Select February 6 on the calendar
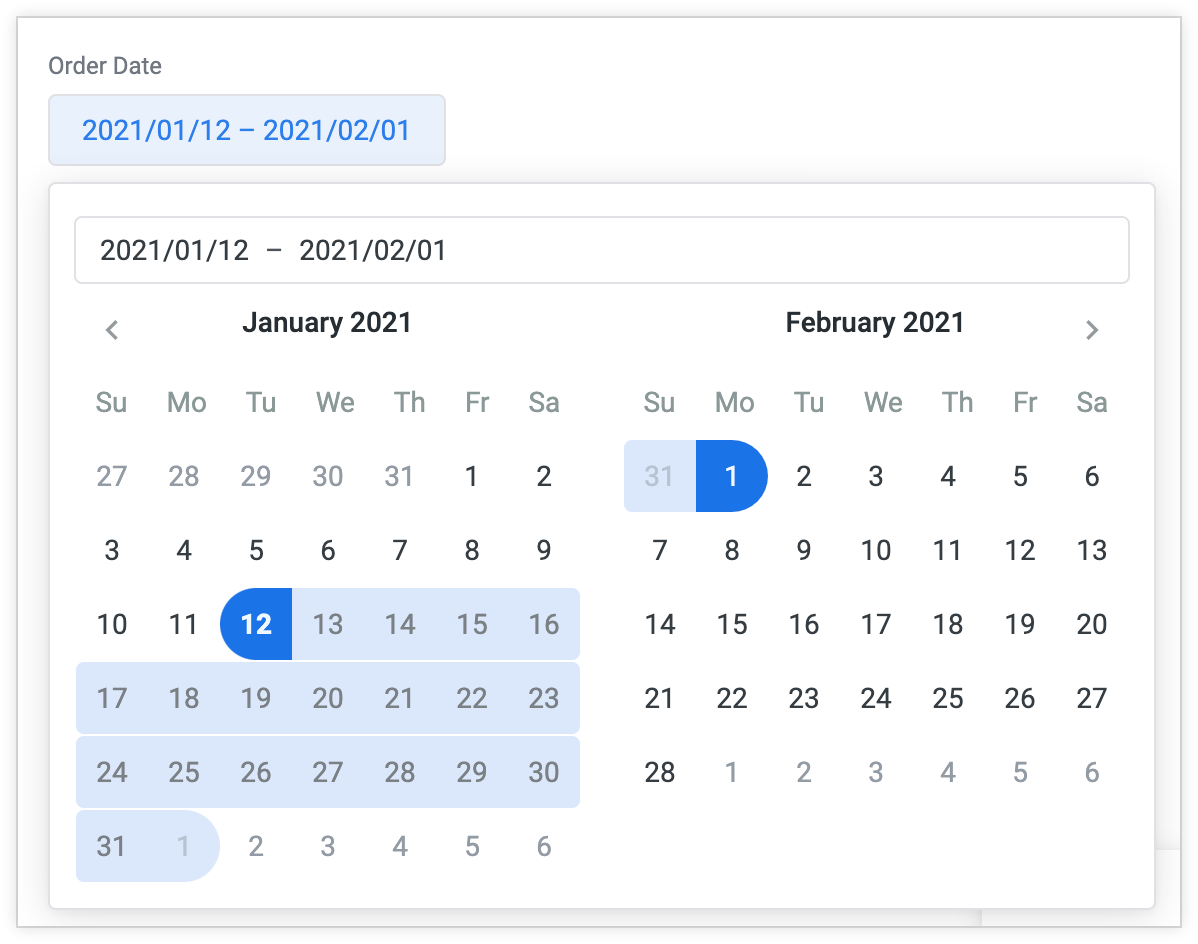 pyautogui.click(x=1091, y=477)
